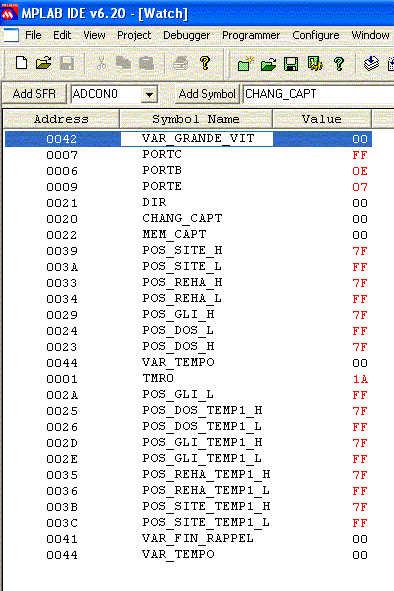The width and height of the screenshot is (394, 591).
Task: Click the Paste clipboard icon
Action: [146, 63]
